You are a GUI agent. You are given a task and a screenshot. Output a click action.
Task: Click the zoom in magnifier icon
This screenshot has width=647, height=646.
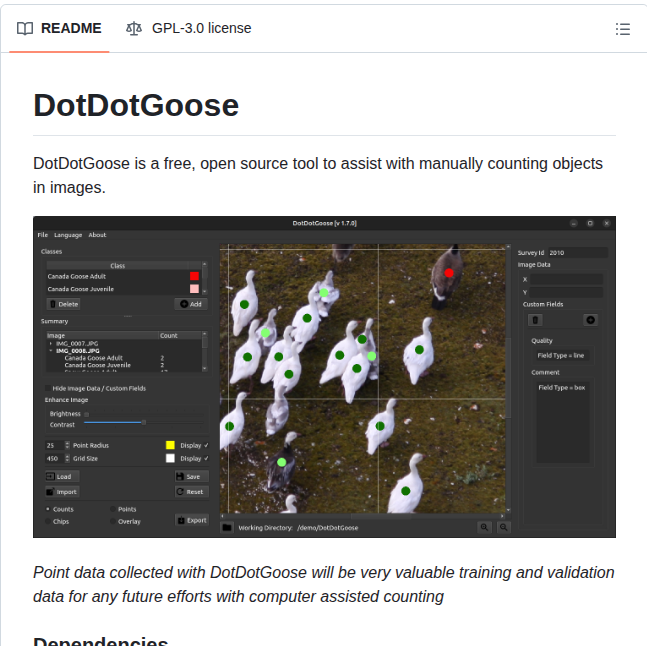(484, 527)
